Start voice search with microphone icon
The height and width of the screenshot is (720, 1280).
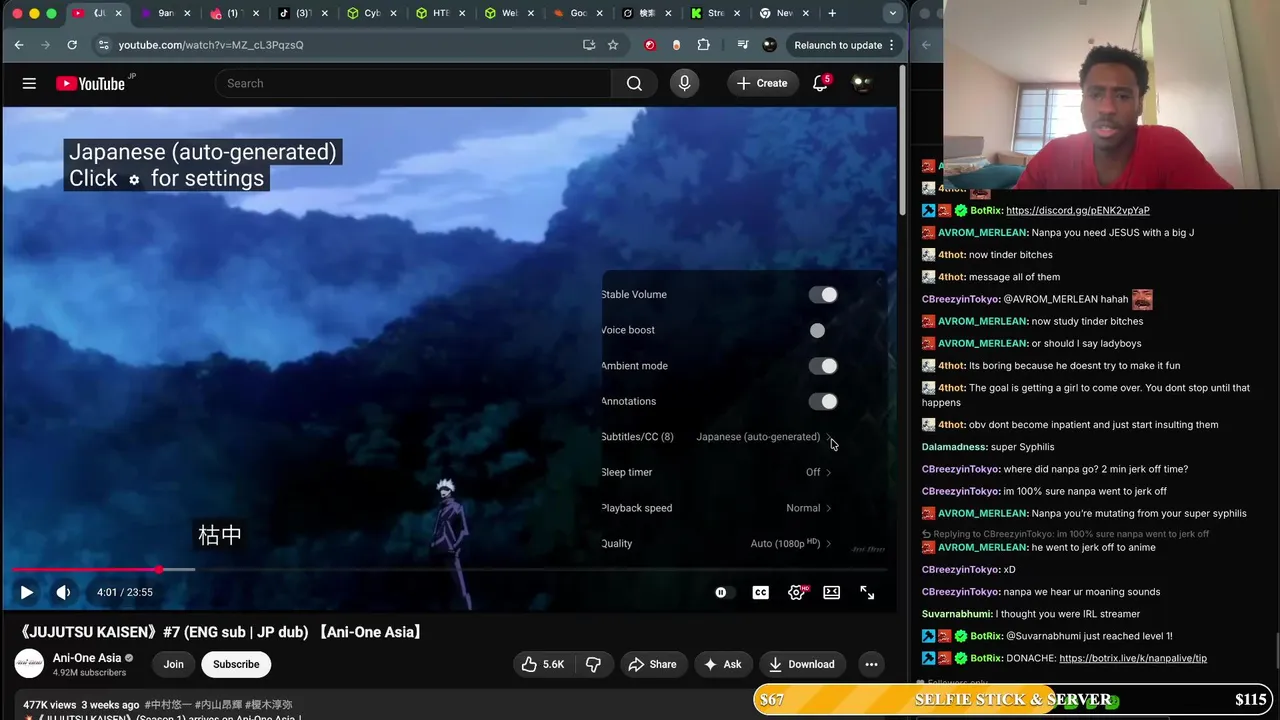point(684,84)
